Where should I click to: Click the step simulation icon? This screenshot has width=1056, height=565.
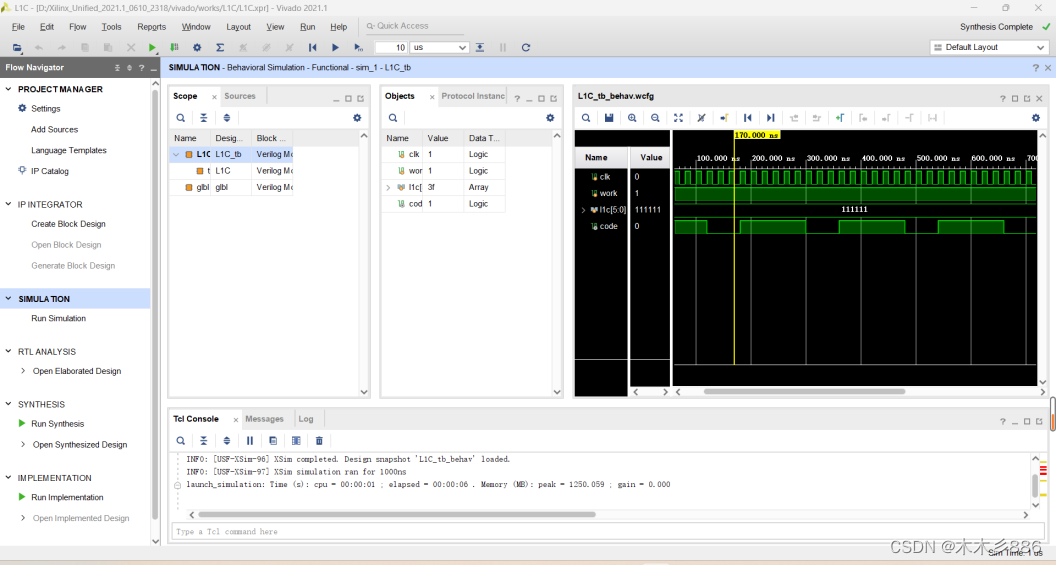click(x=480, y=48)
